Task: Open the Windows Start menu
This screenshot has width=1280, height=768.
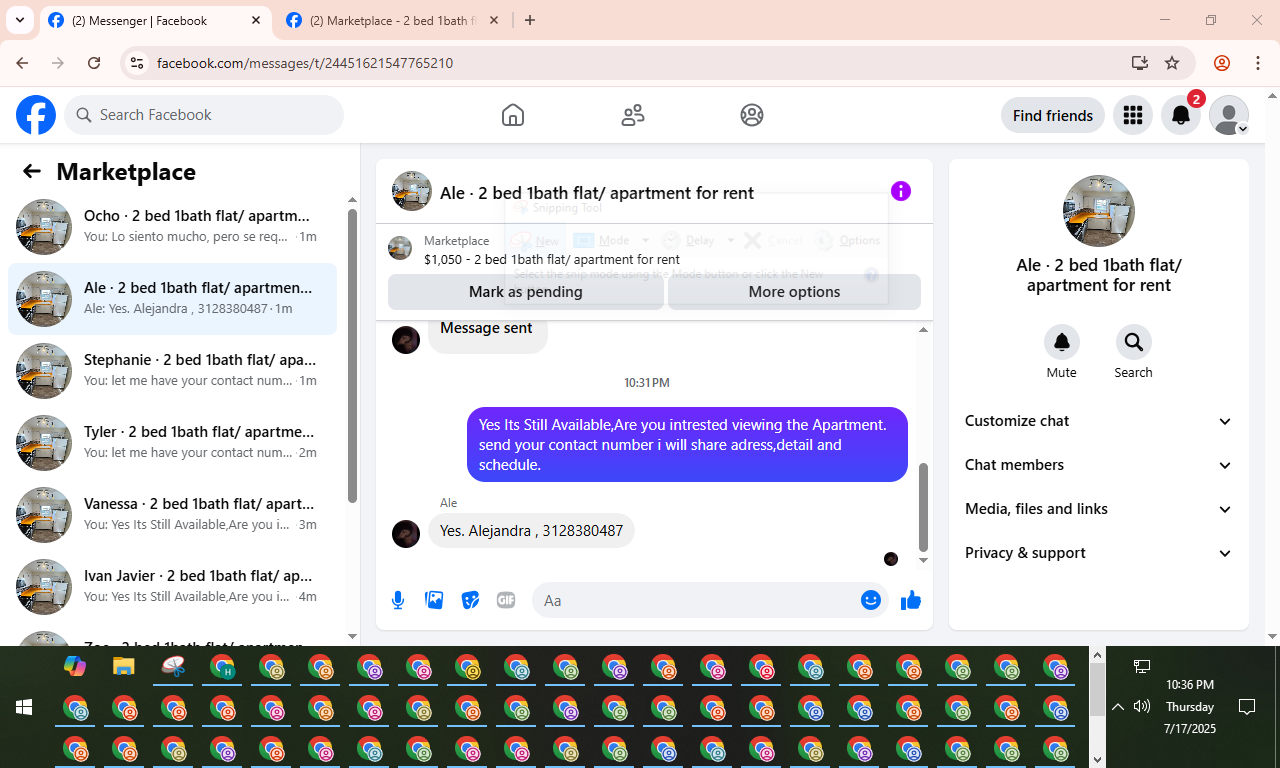Action: [24, 707]
